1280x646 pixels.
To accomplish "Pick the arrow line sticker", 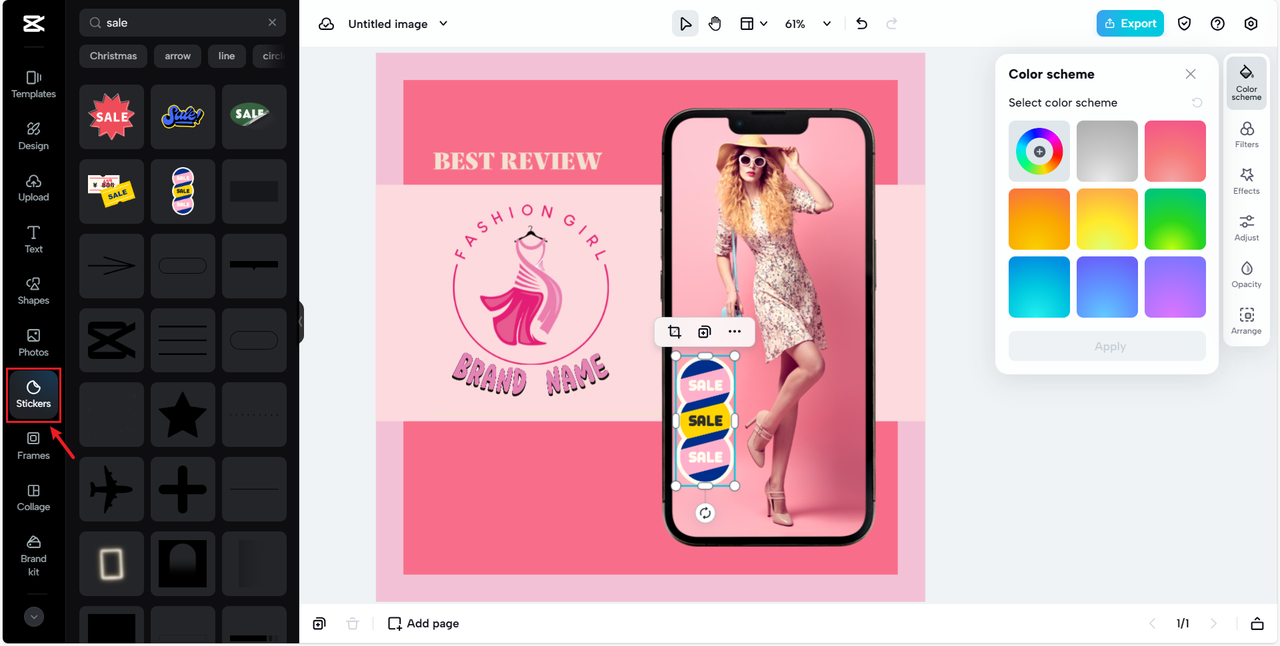I will click(x=112, y=266).
